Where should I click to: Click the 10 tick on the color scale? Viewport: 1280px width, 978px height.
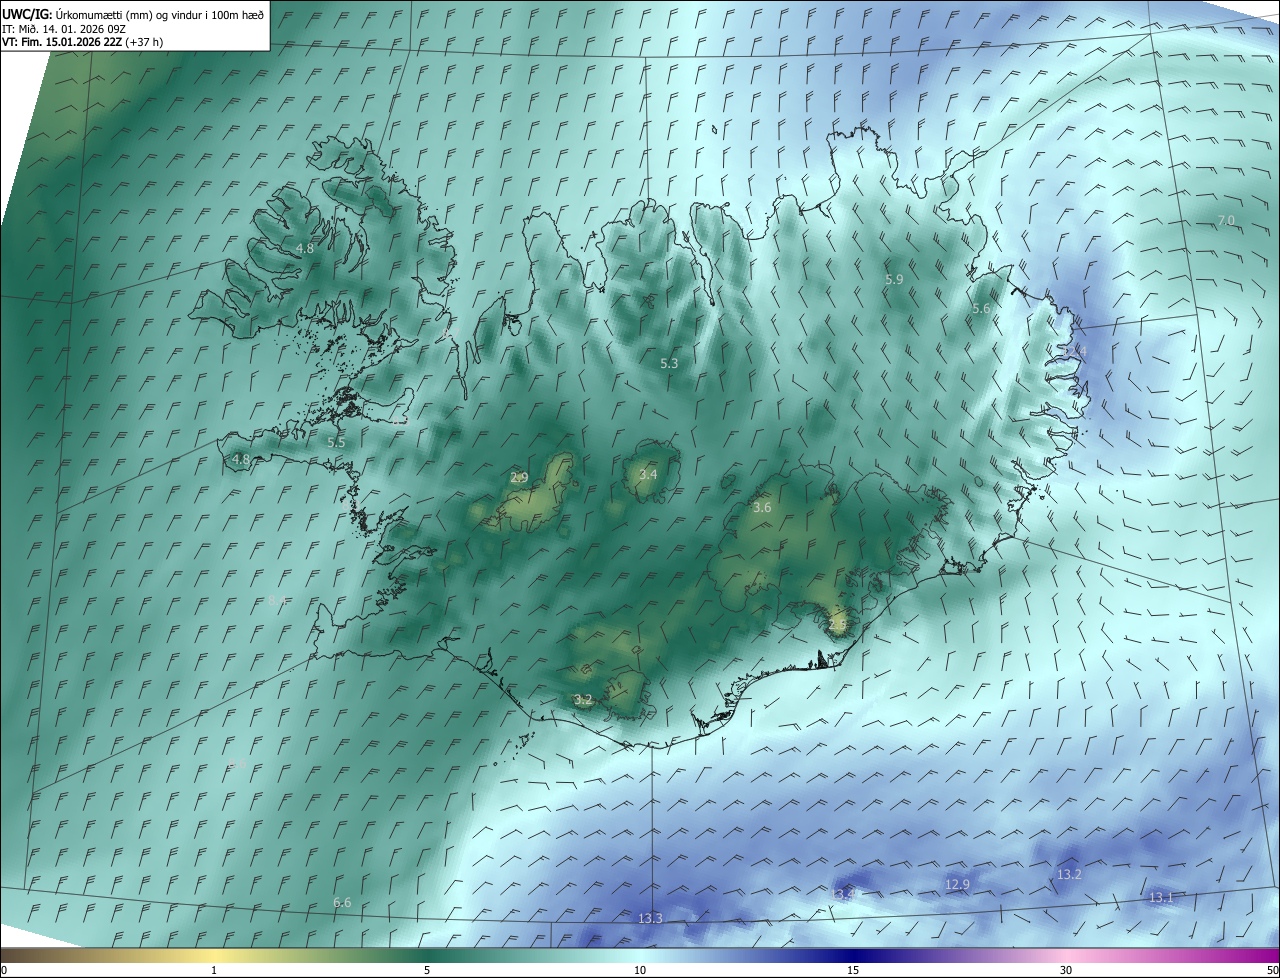640,970
